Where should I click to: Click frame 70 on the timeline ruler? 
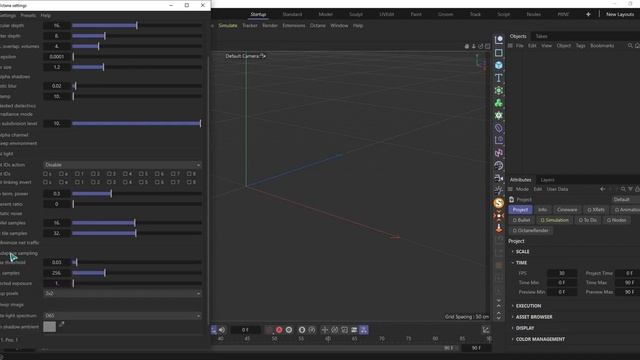pos(382,339)
